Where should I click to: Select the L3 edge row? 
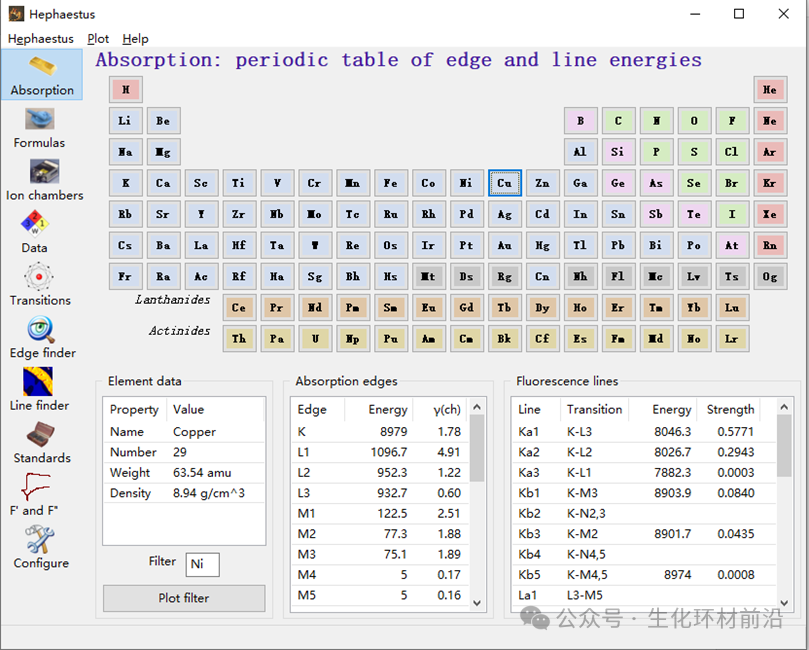coord(380,493)
